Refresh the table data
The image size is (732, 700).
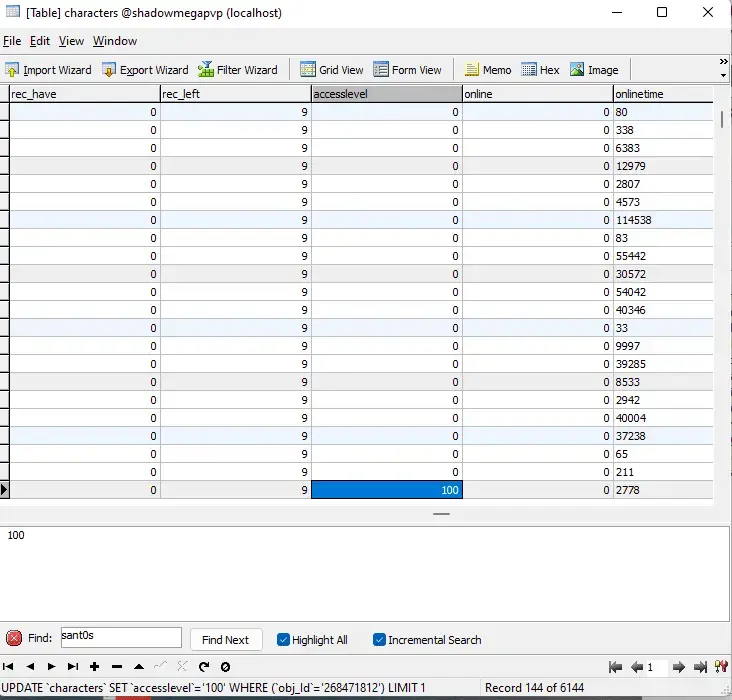204,667
